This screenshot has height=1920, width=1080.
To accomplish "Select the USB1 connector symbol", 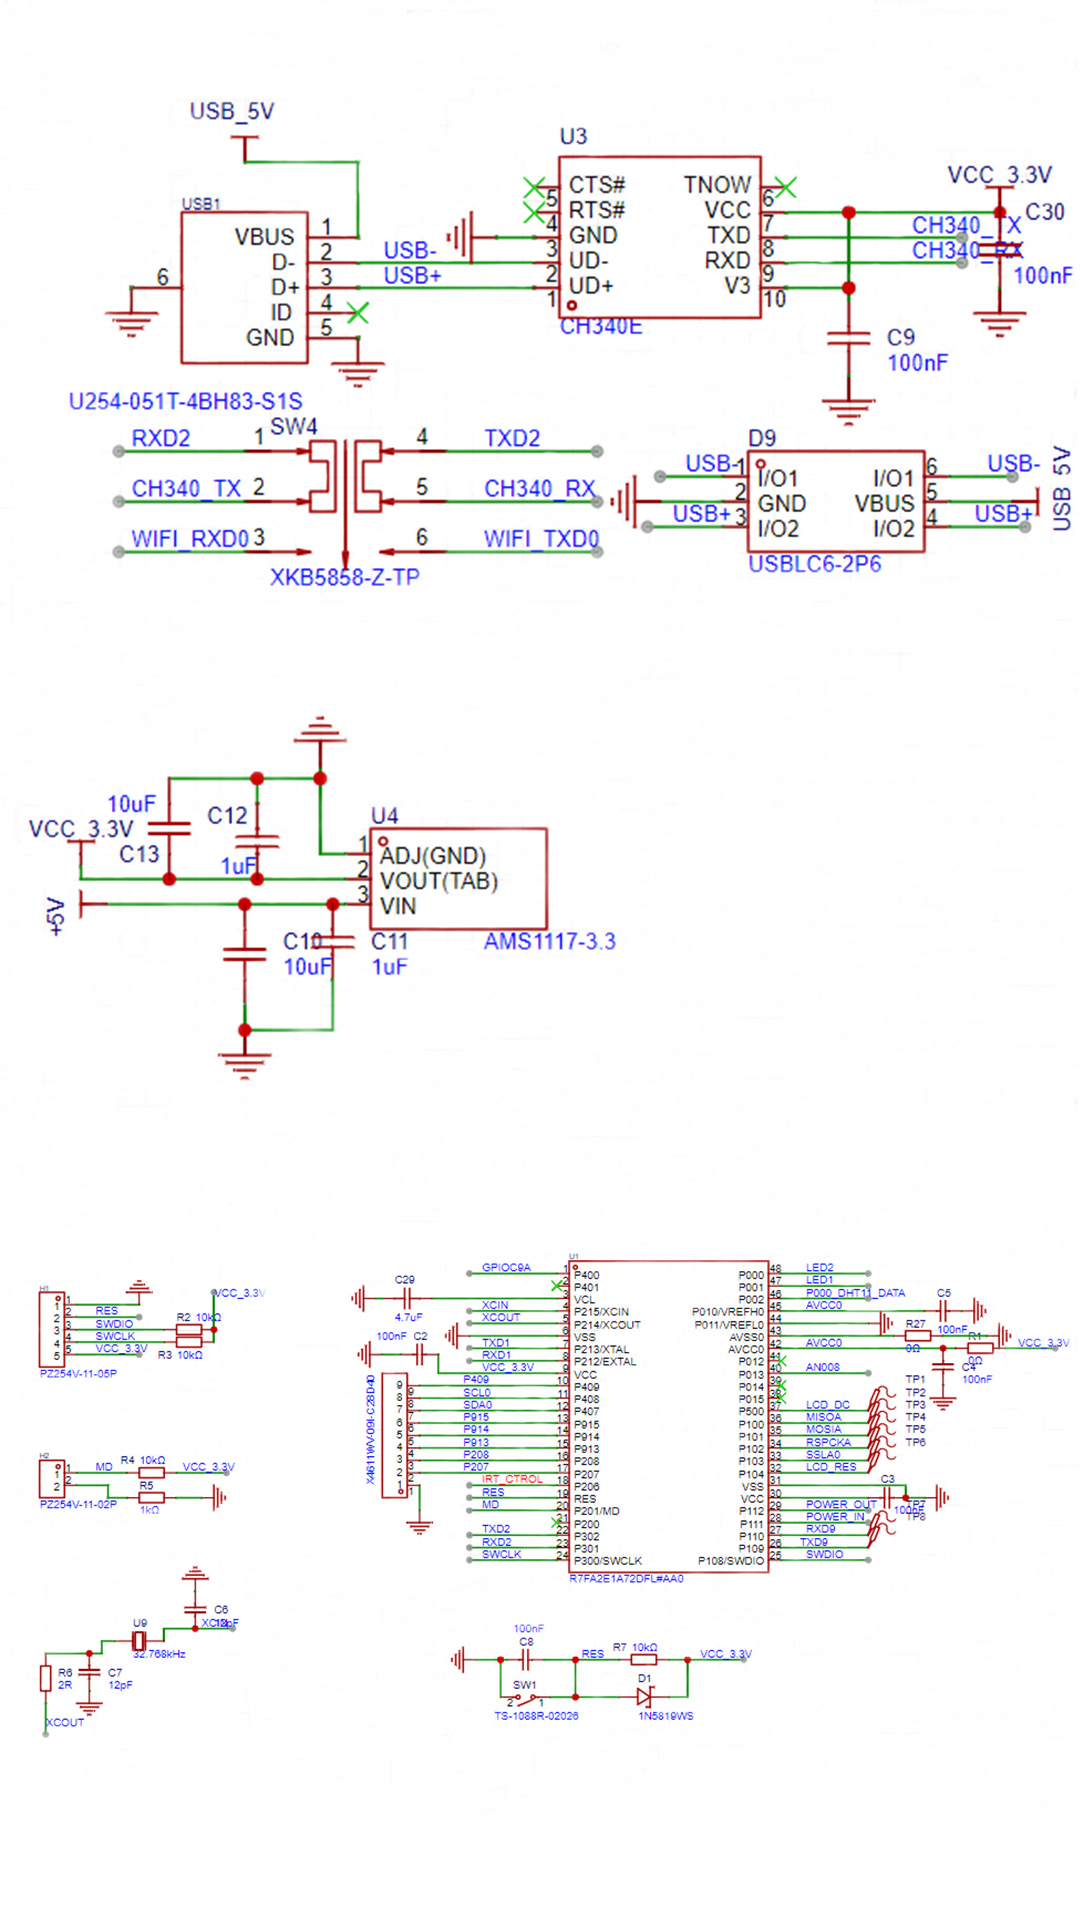I will coord(244,287).
